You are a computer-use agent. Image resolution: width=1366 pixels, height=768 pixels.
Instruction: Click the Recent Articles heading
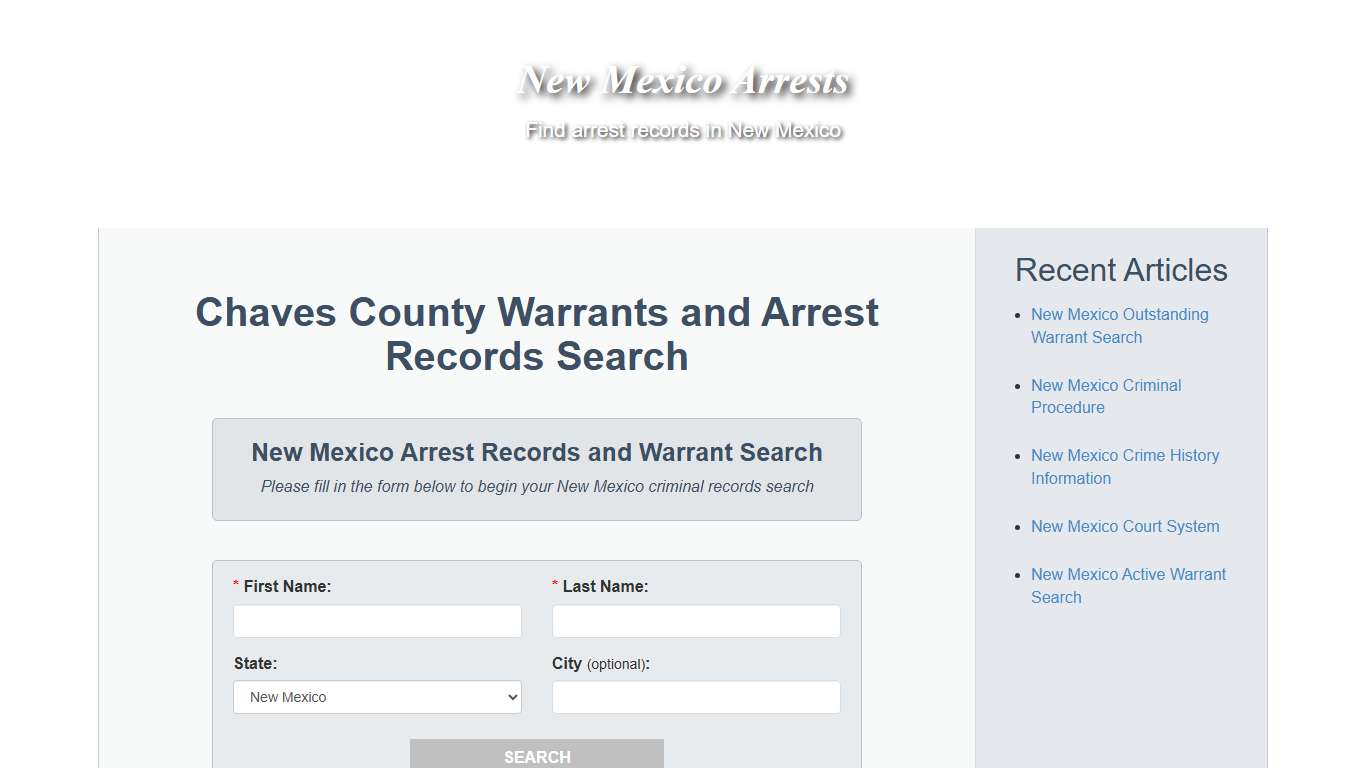click(x=1121, y=270)
